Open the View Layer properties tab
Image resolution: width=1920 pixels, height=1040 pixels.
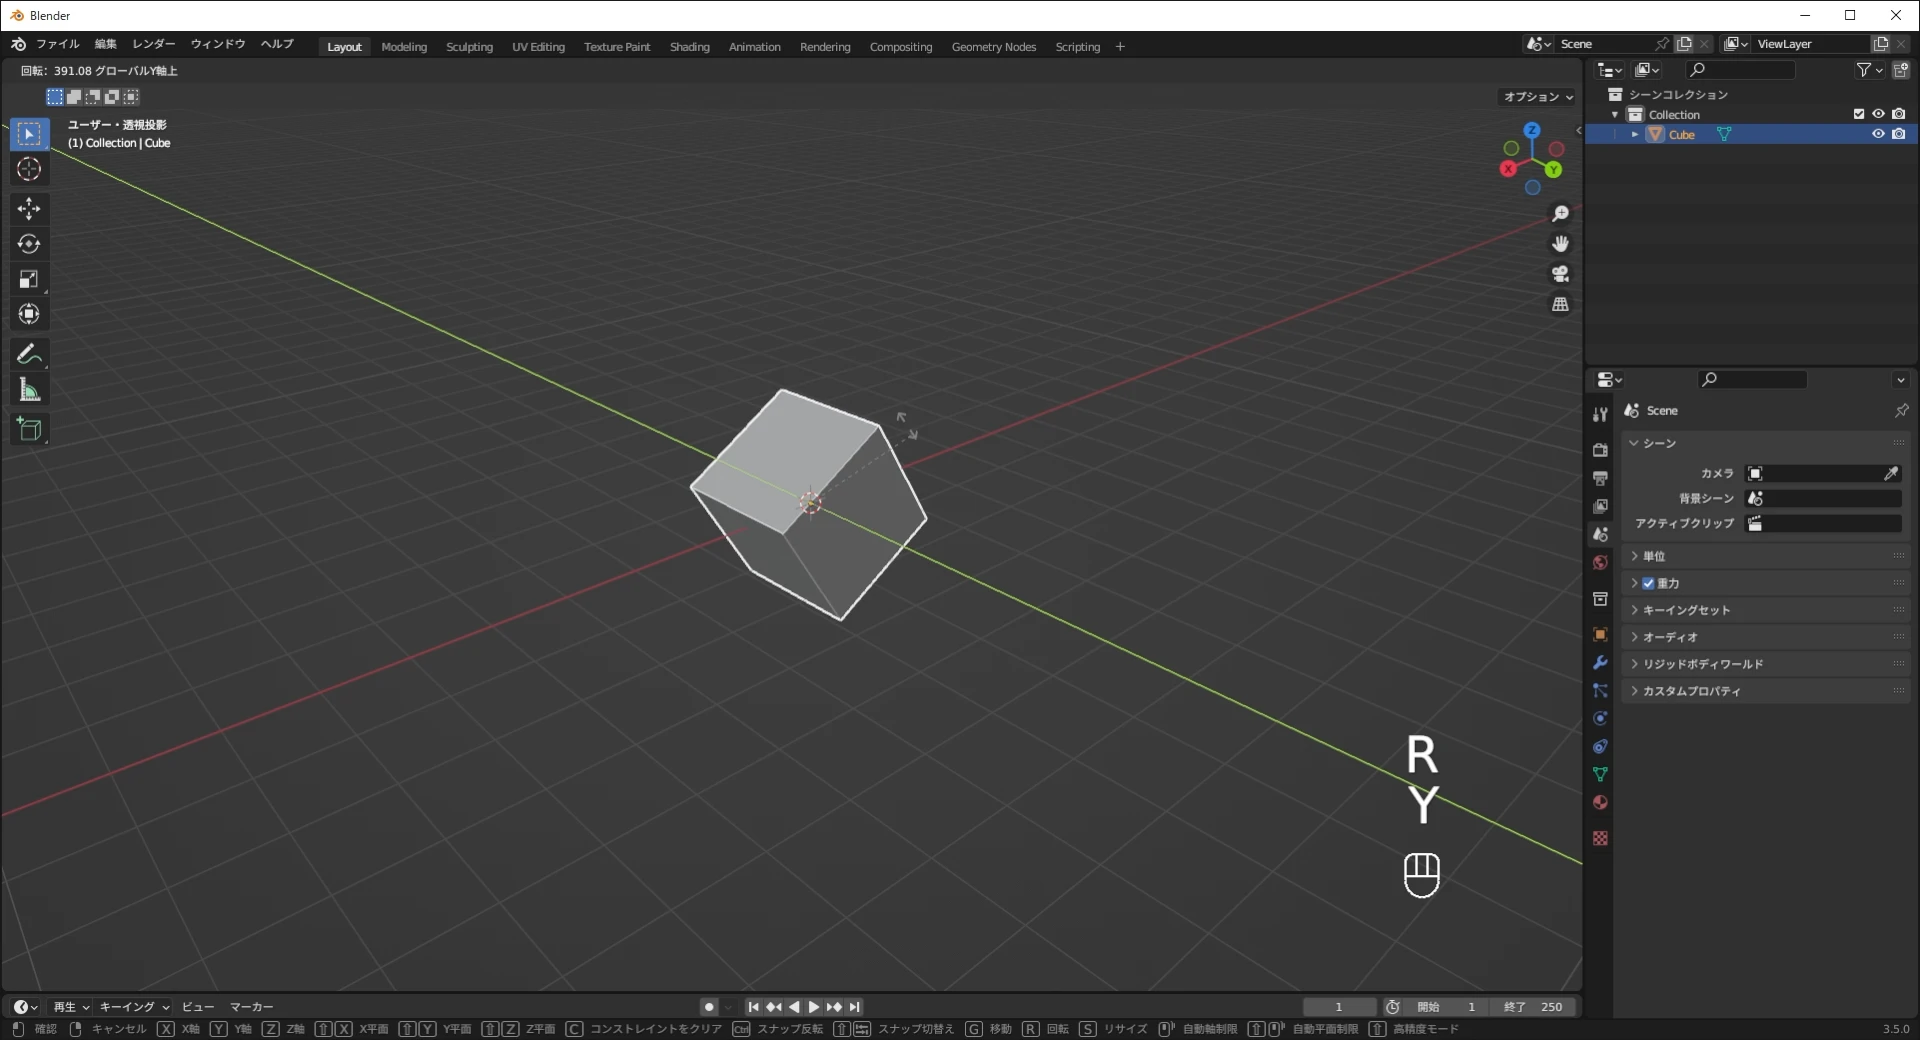(1600, 506)
